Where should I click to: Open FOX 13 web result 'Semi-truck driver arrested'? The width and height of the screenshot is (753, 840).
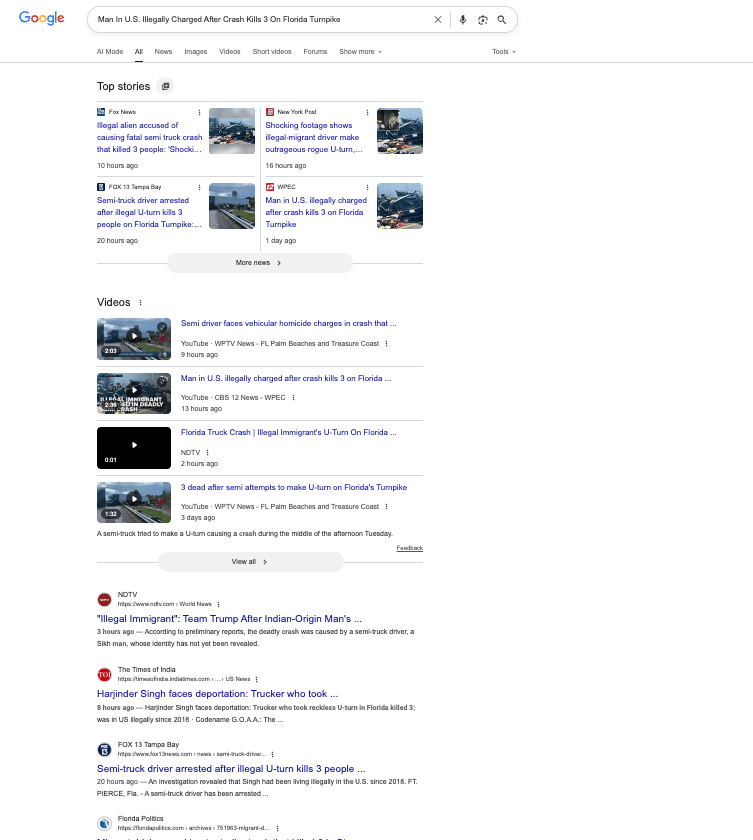tap(231, 769)
